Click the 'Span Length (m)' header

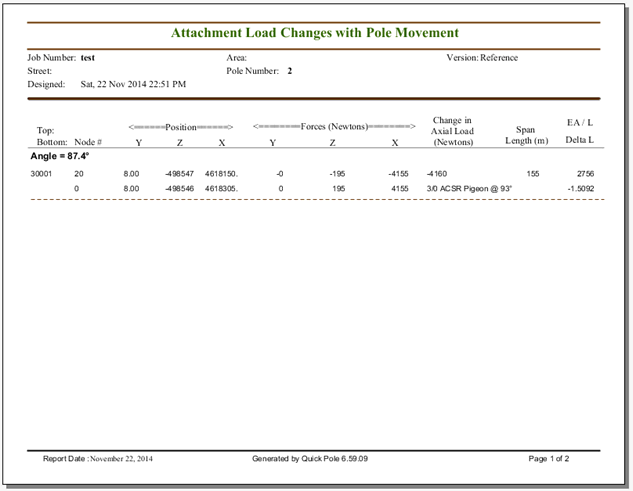(x=526, y=135)
